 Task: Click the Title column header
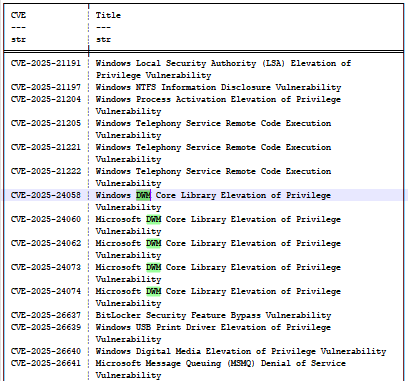[x=108, y=15]
